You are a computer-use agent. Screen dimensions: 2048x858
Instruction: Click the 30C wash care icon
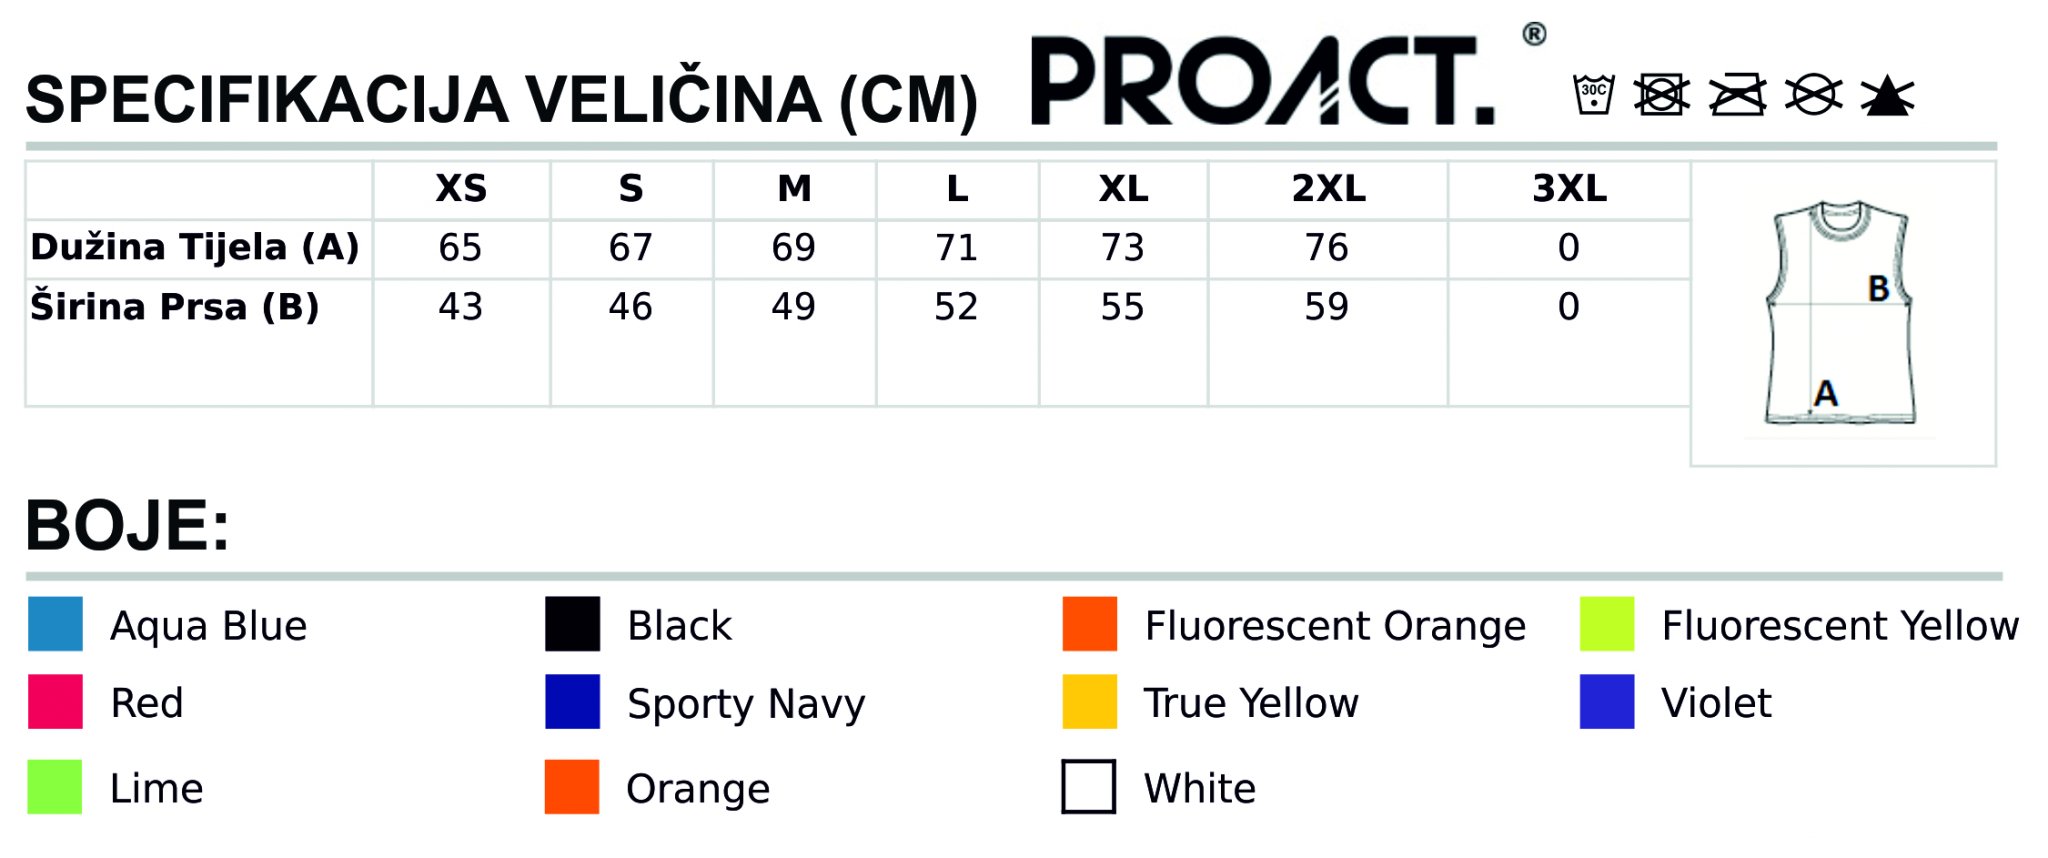click(1593, 95)
